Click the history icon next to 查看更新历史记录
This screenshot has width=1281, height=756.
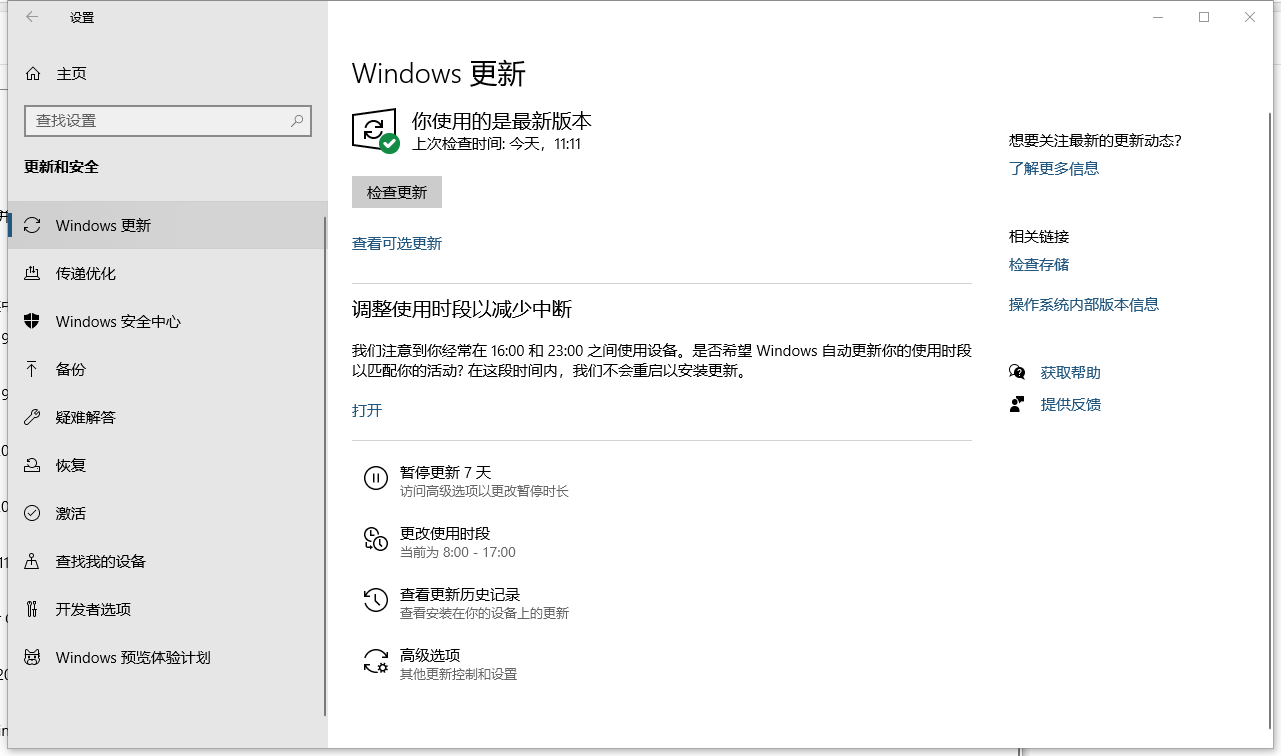[375, 600]
